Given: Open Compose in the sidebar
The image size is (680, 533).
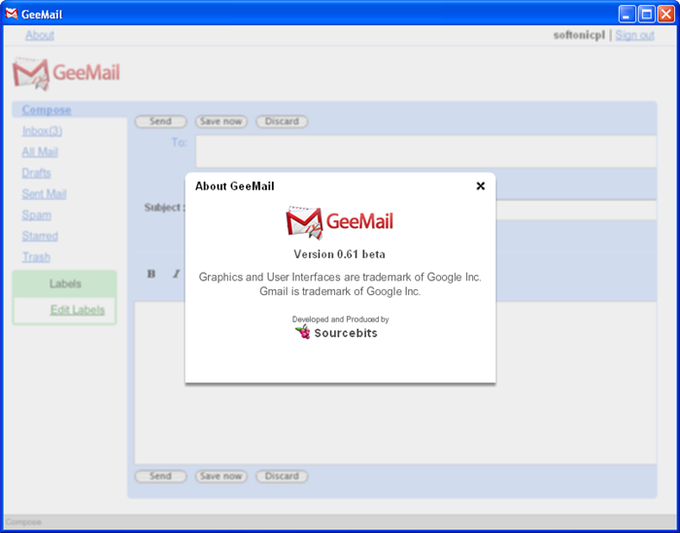Looking at the screenshot, I should (46, 110).
